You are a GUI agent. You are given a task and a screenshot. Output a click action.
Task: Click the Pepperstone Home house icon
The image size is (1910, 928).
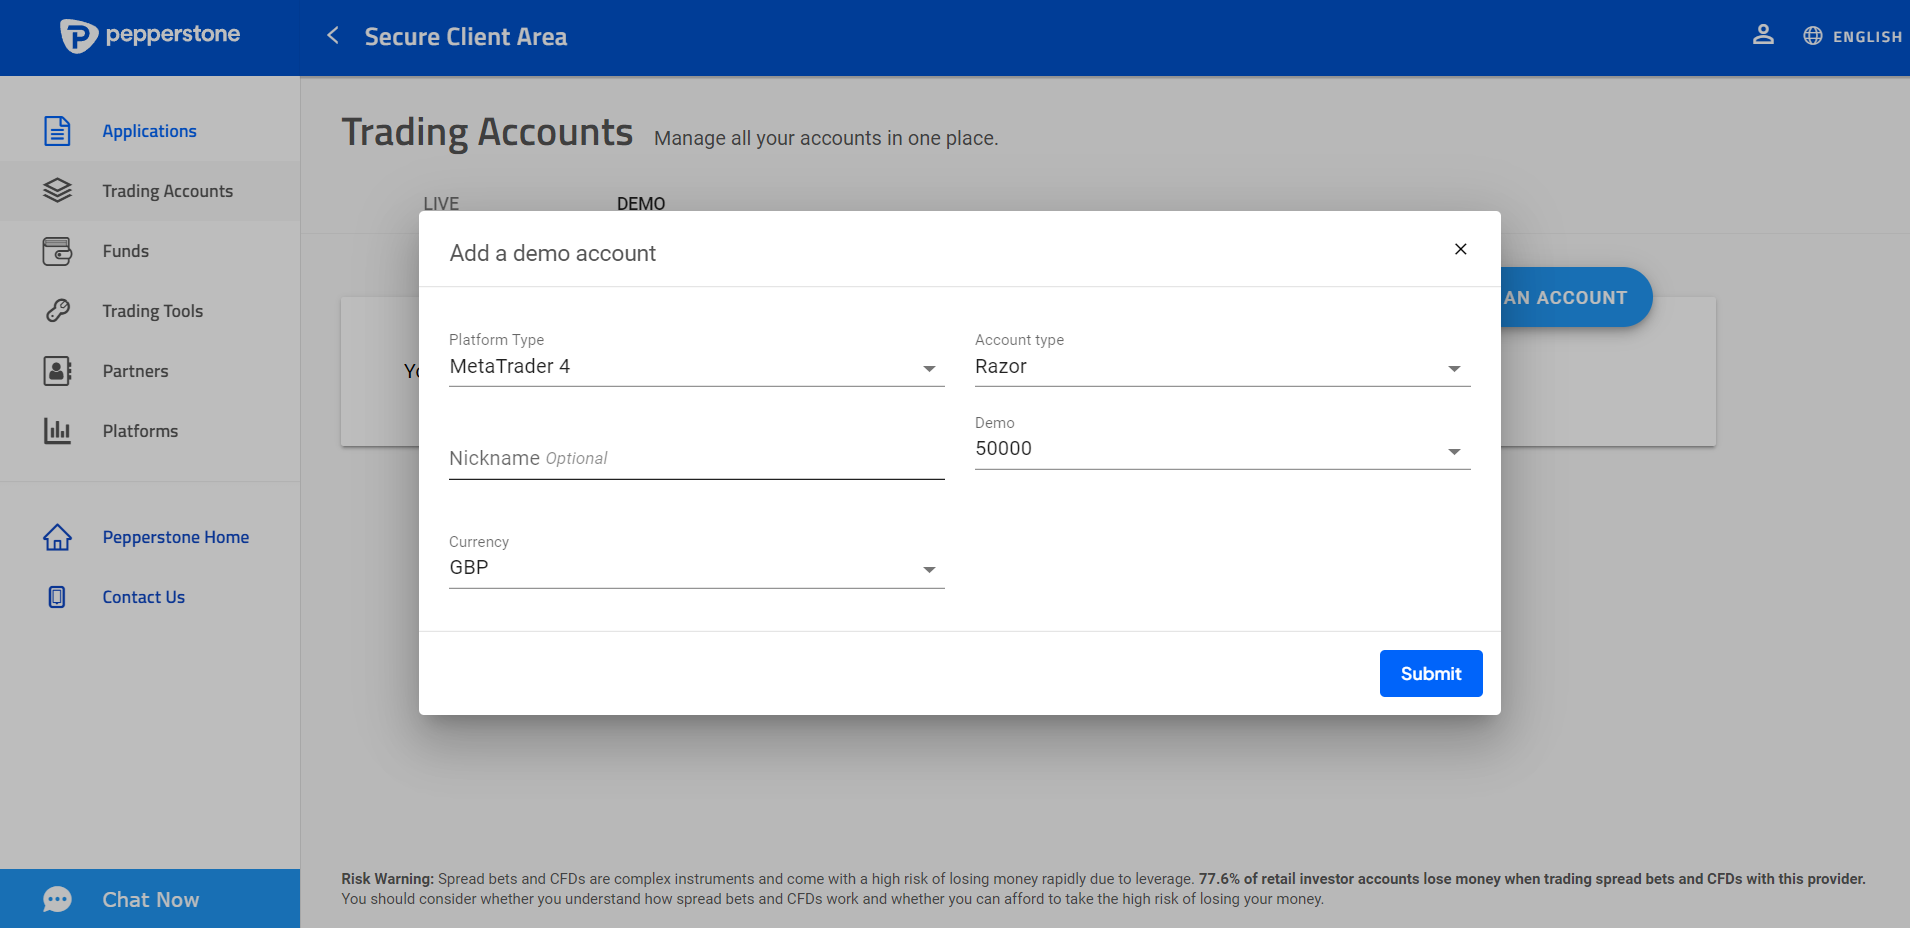(x=57, y=537)
